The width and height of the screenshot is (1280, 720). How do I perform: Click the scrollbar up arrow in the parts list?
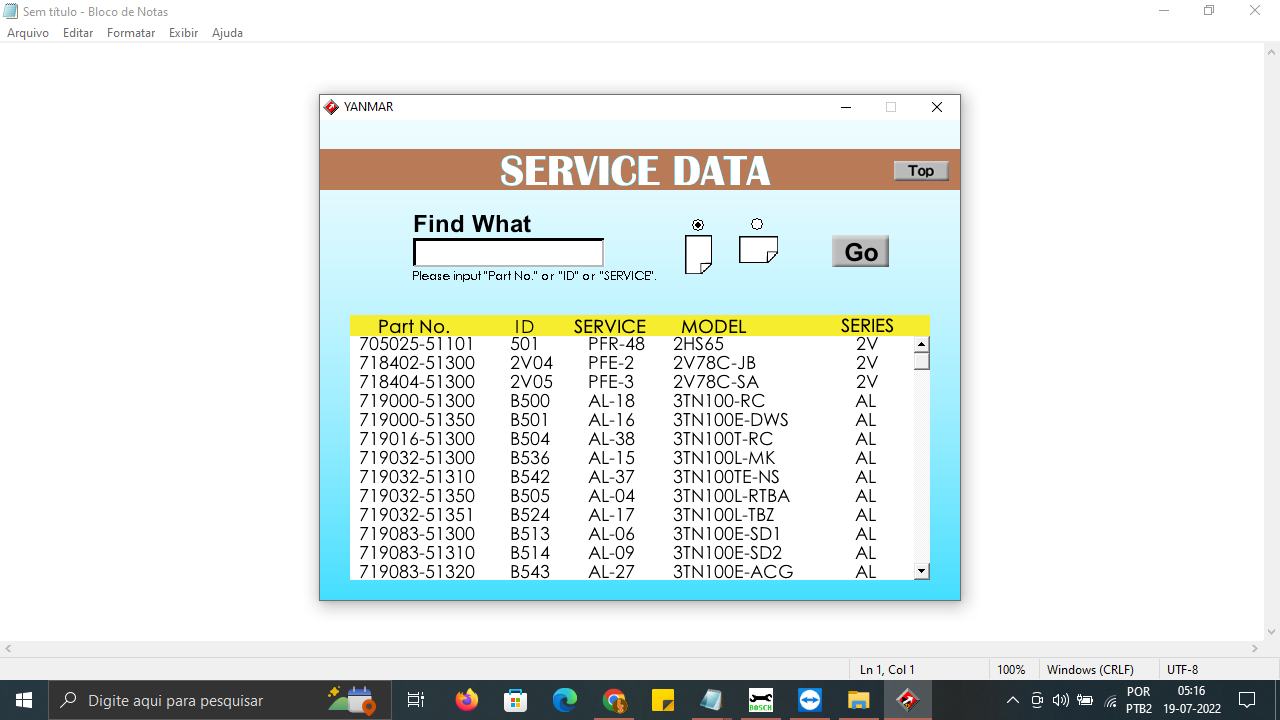919,343
